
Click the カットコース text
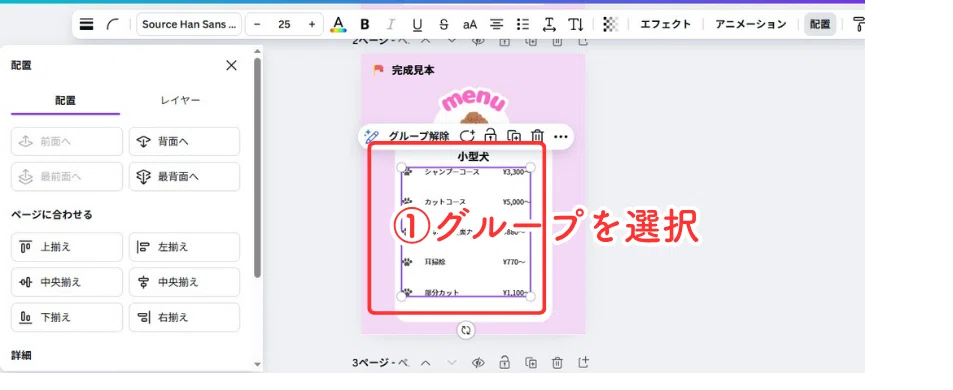coord(445,202)
